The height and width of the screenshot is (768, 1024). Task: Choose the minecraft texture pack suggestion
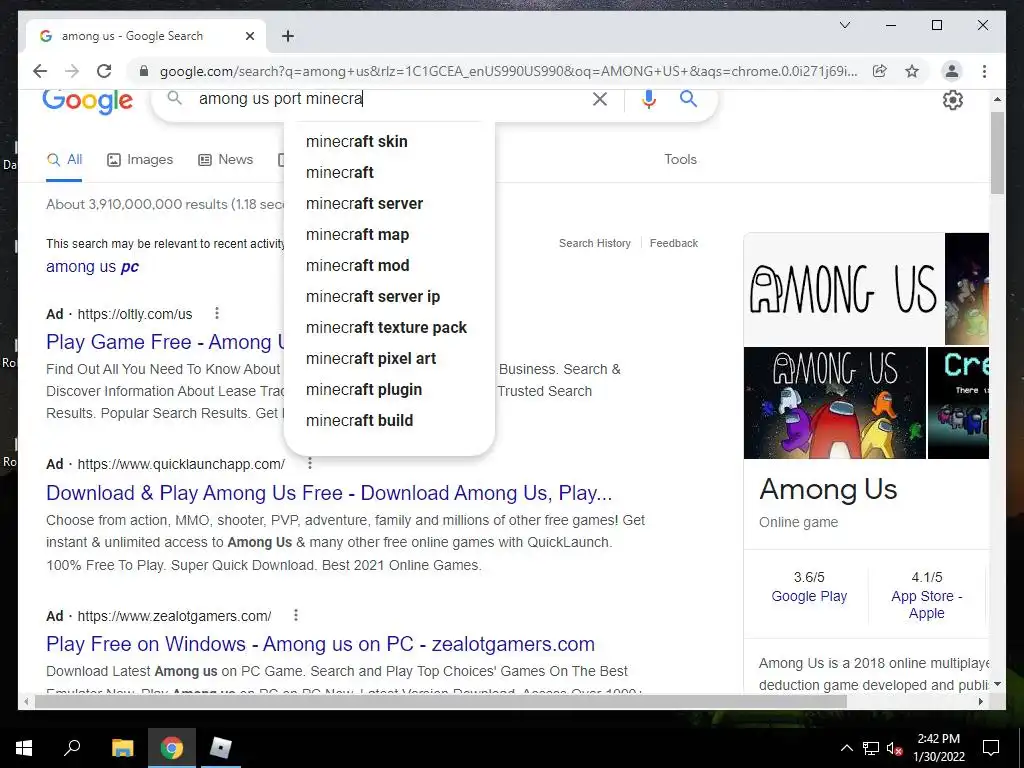point(389,328)
